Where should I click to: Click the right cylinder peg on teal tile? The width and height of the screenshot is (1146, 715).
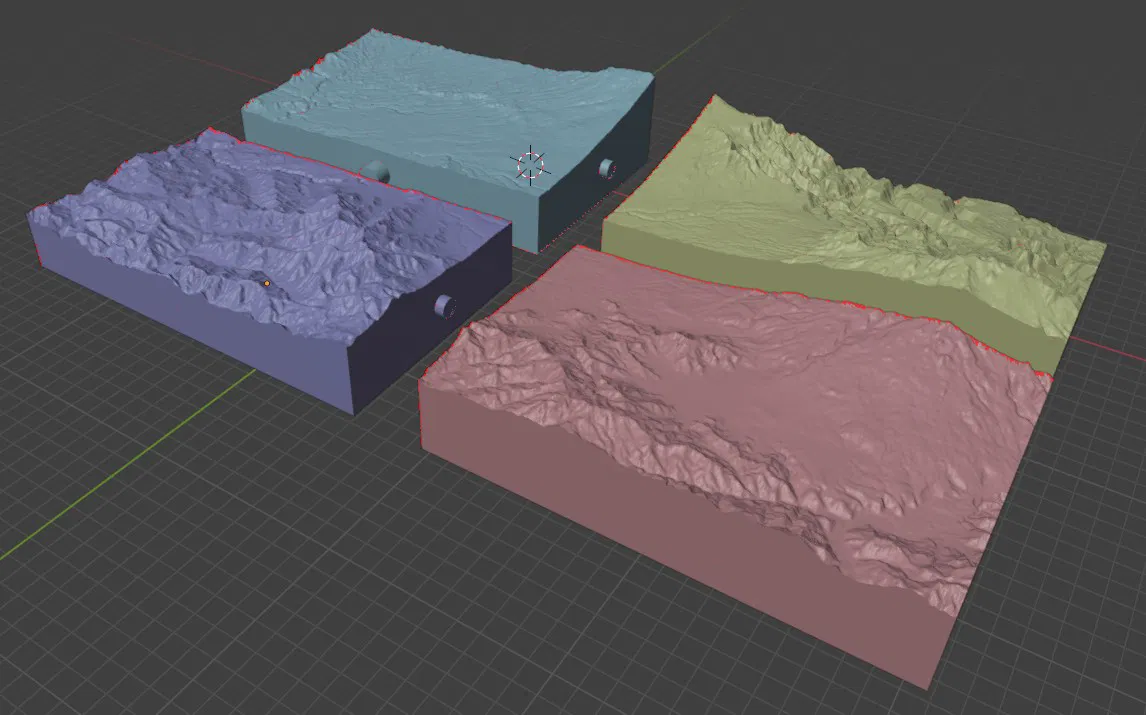(x=607, y=169)
